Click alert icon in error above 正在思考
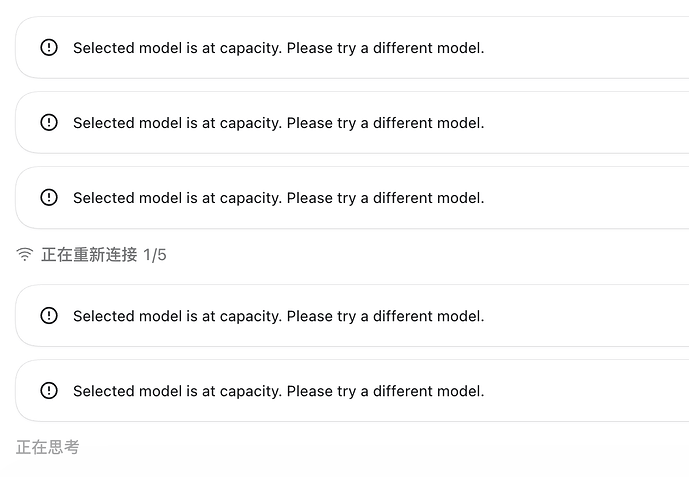 [x=49, y=390]
